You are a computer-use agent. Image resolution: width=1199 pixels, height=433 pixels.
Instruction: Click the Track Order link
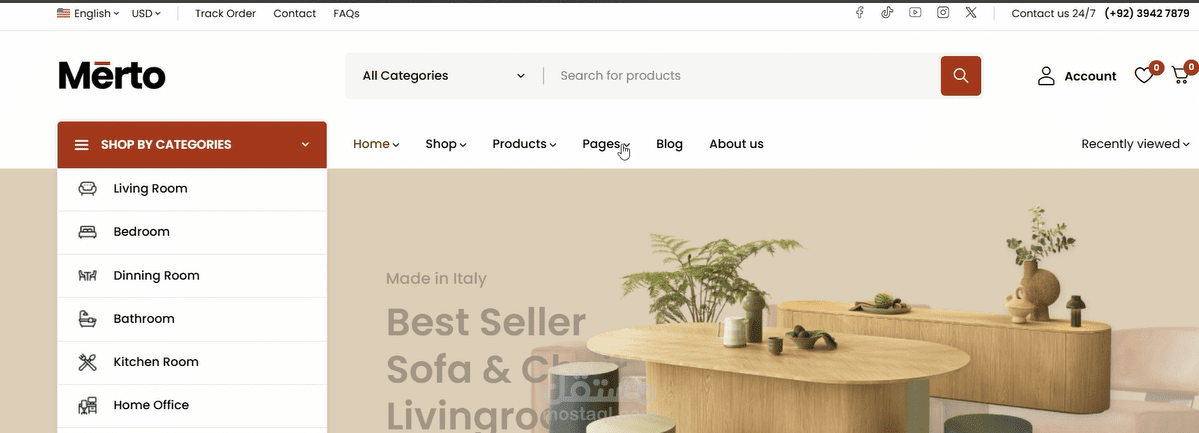(x=226, y=13)
